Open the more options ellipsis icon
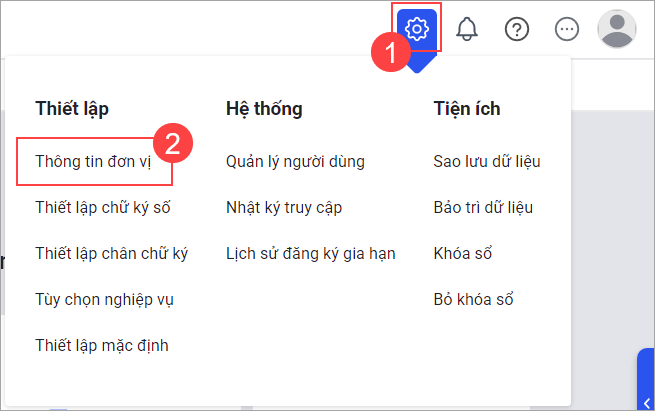 567,29
